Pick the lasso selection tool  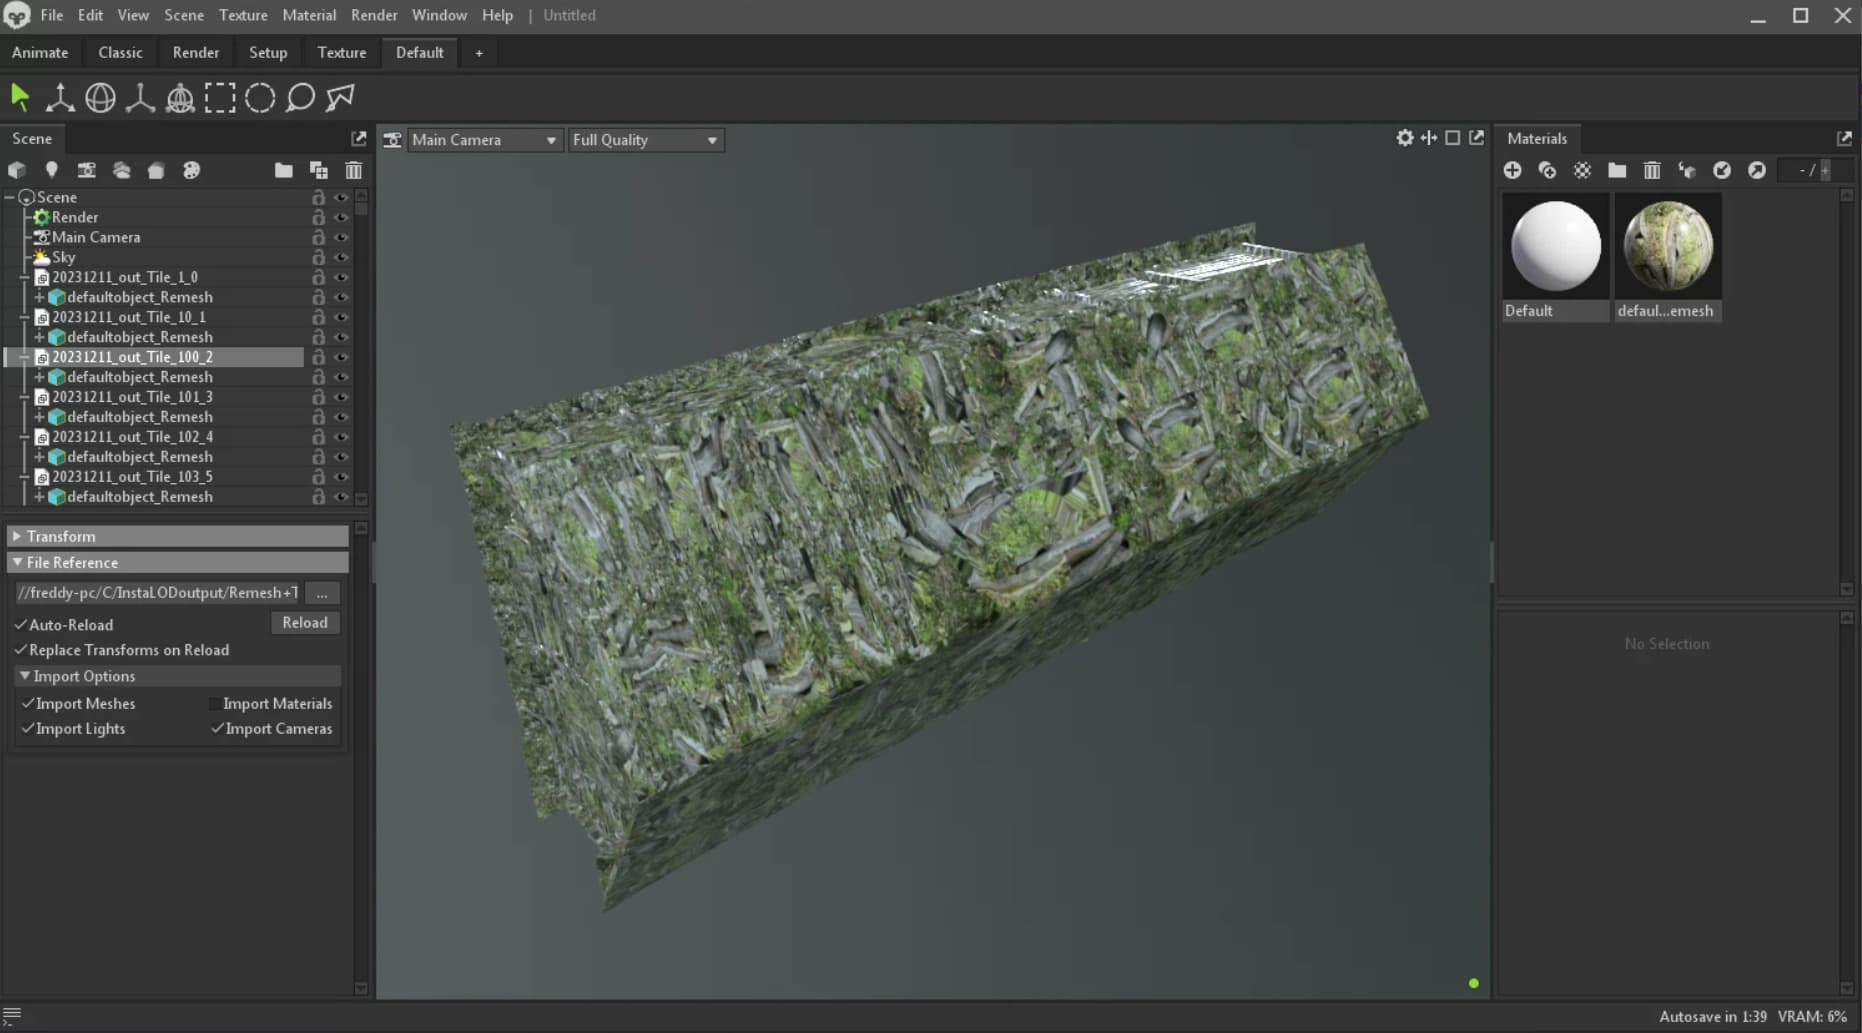click(300, 98)
